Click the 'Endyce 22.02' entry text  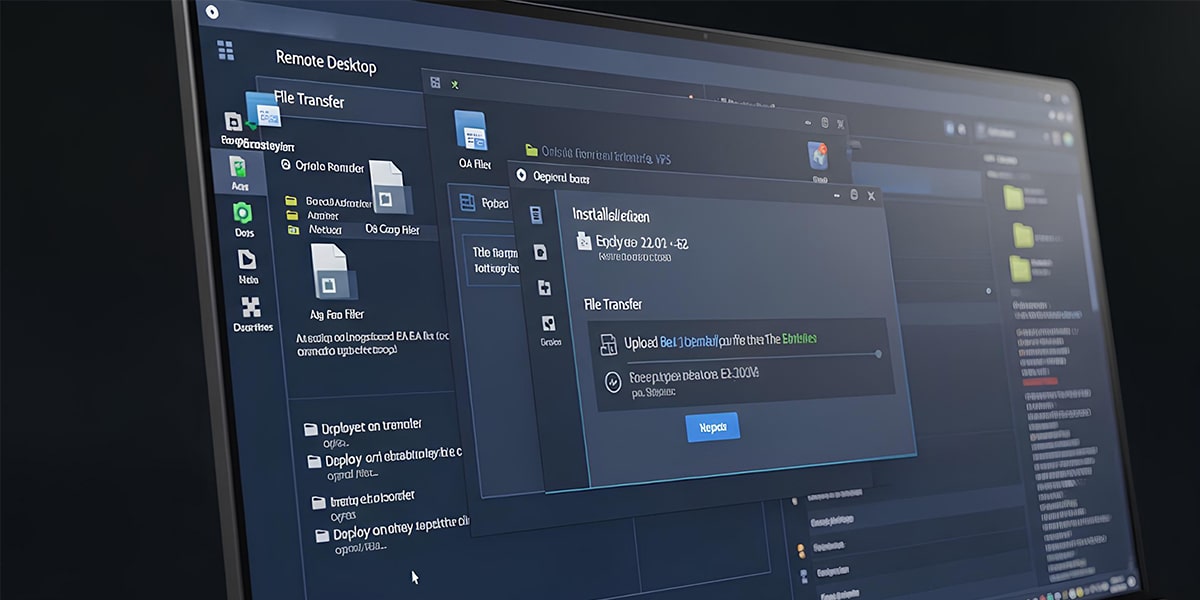click(x=642, y=243)
